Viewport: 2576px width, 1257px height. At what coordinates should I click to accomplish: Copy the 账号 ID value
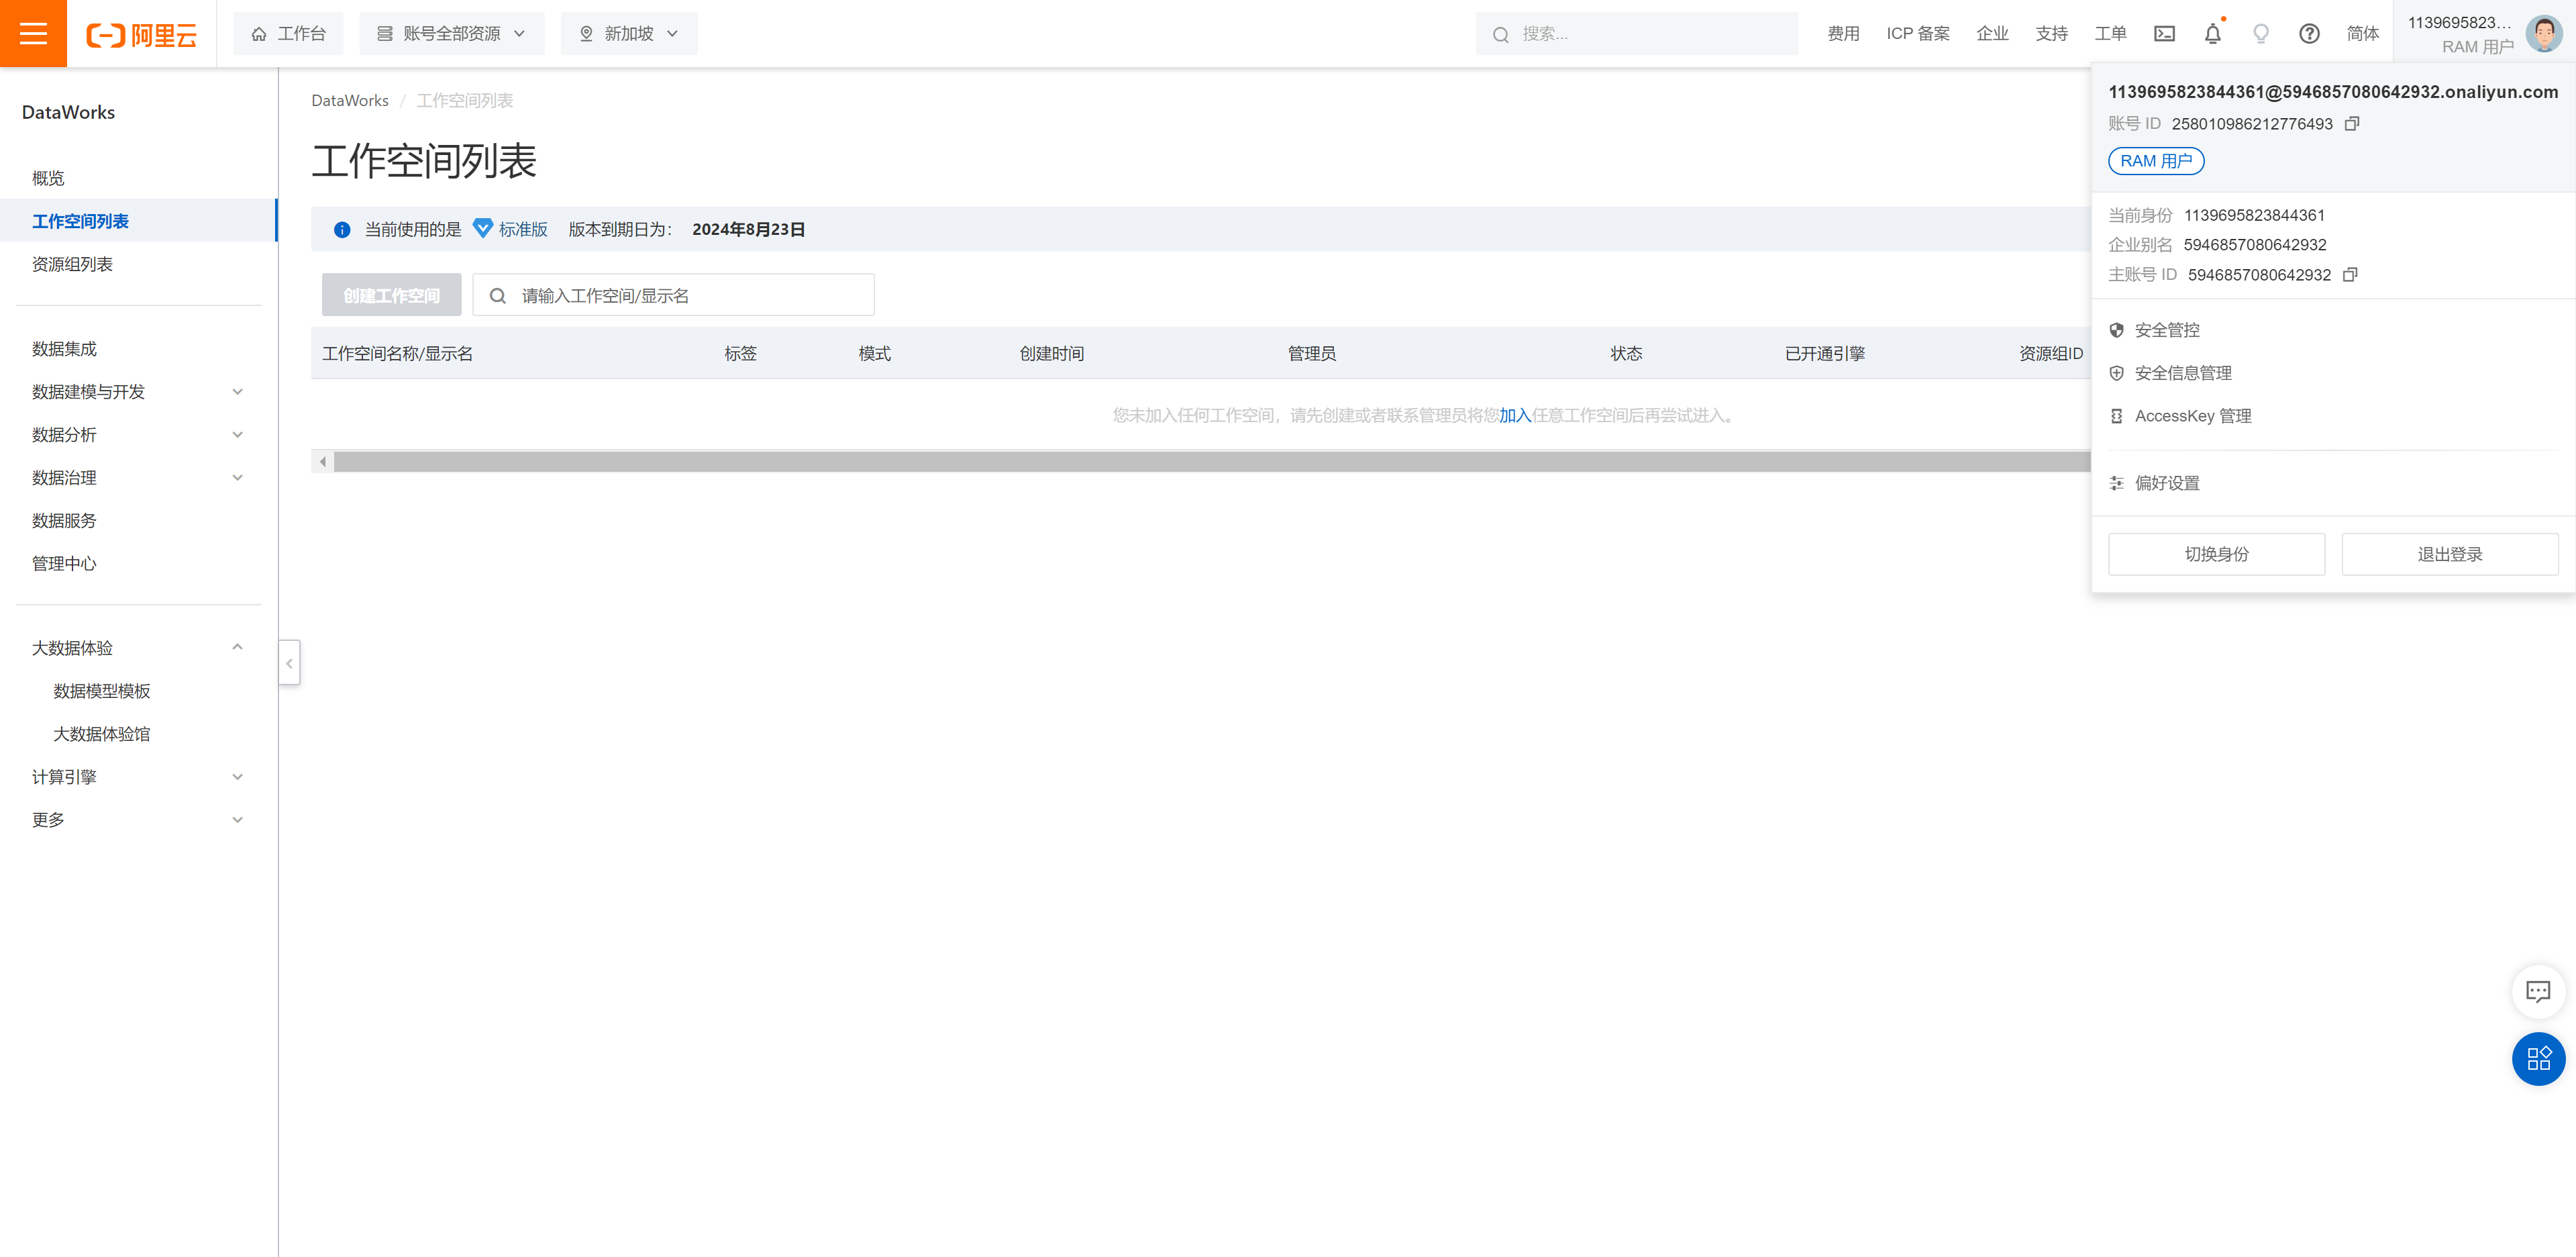pyautogui.click(x=2352, y=124)
